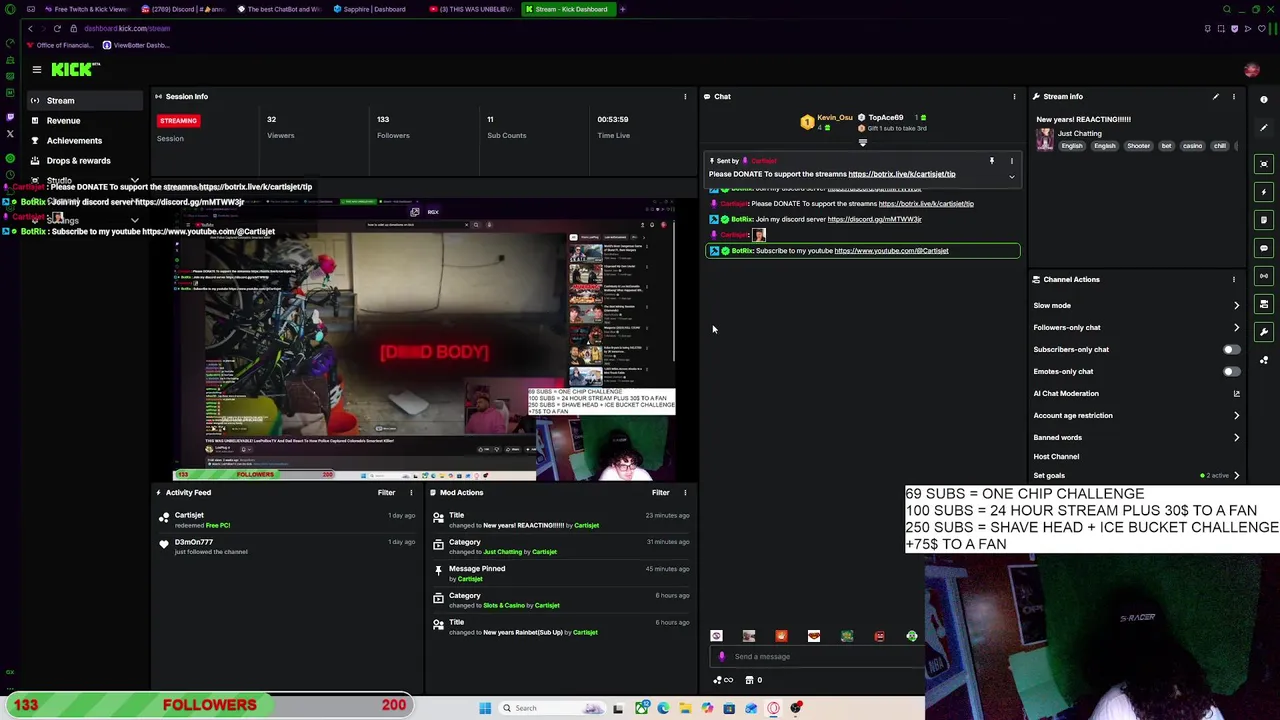Open the document panel icon in right sidebar
1280x720 pixels.
pyautogui.click(x=1264, y=219)
